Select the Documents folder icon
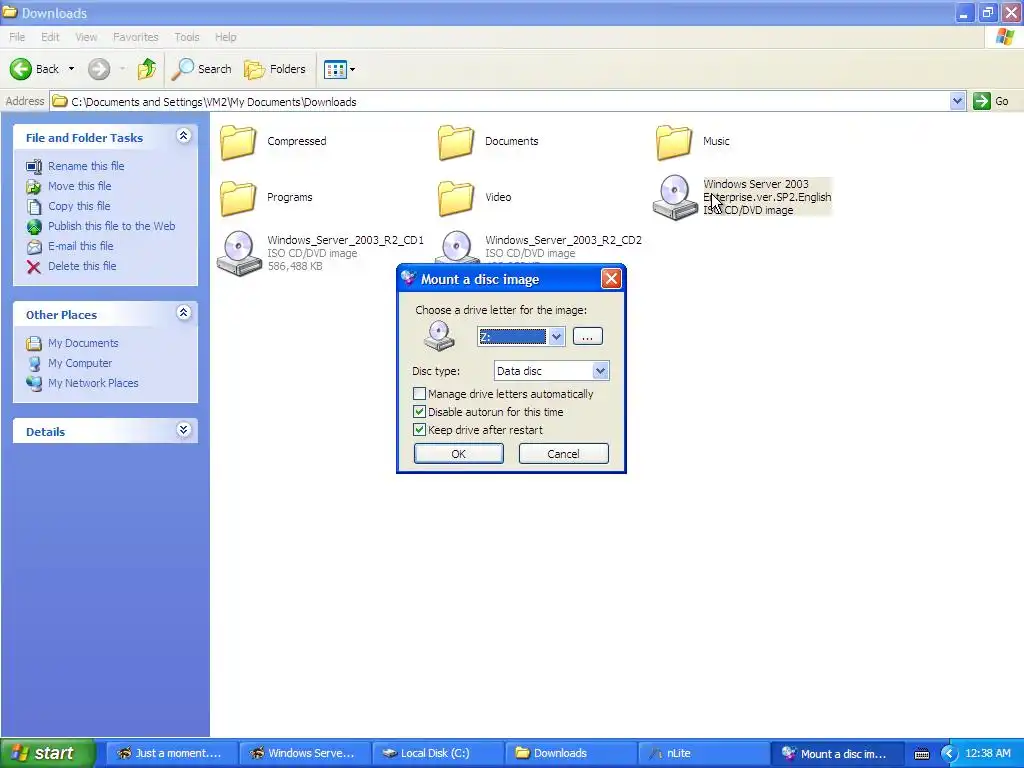The width and height of the screenshot is (1024, 768). click(456, 142)
